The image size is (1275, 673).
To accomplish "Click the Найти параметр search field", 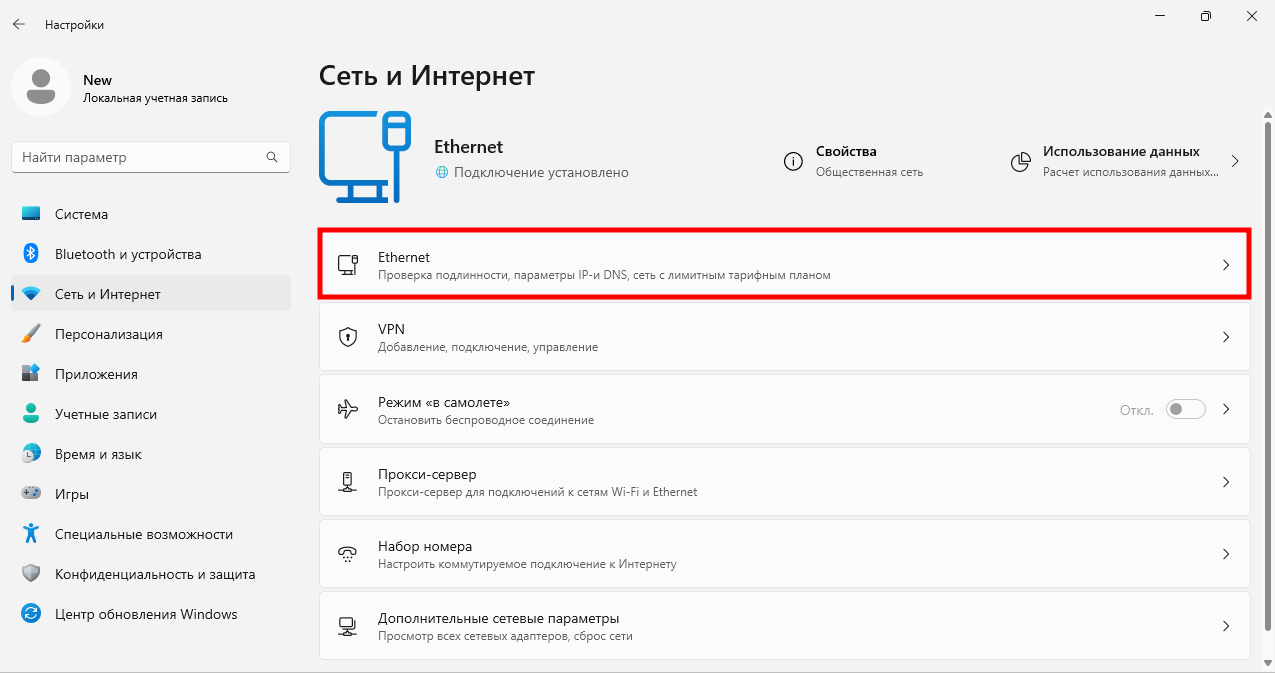I will coord(151,157).
